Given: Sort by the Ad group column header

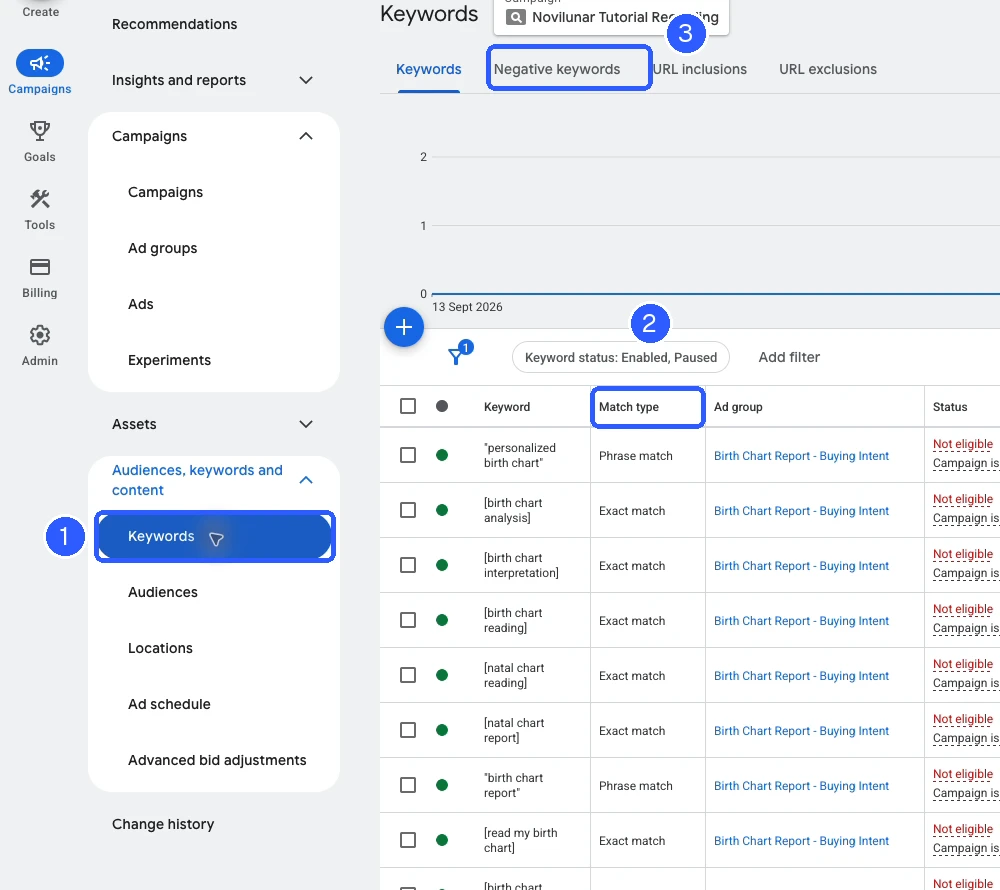Looking at the screenshot, I should tap(738, 407).
